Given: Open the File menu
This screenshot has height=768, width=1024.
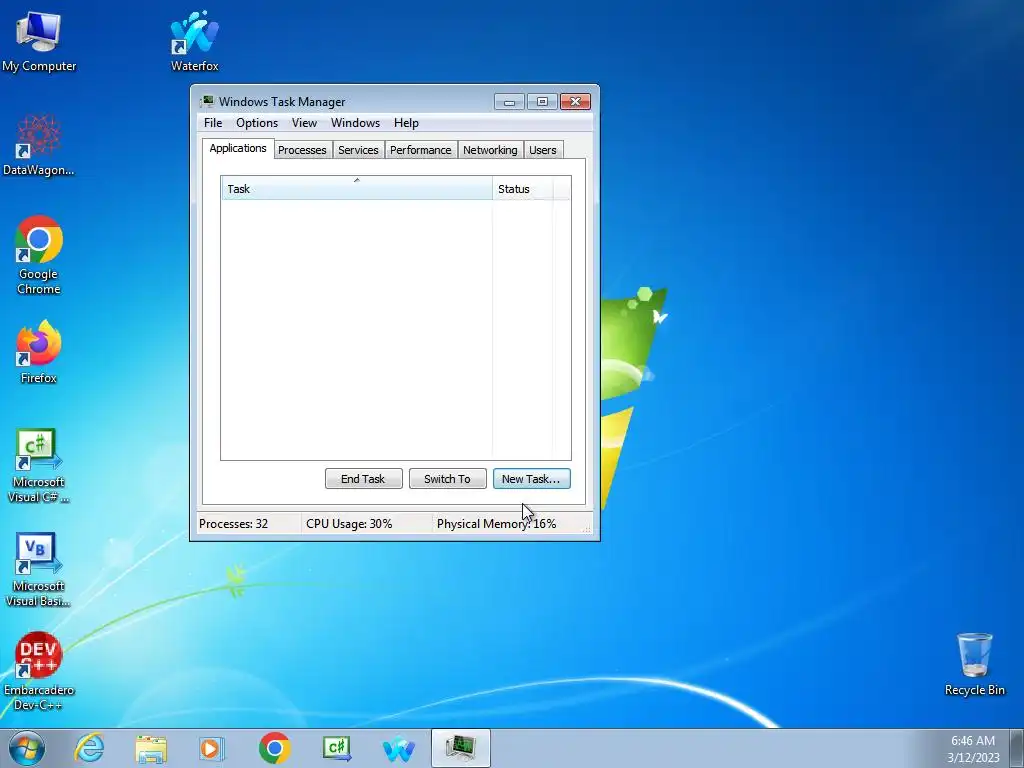Looking at the screenshot, I should (213, 123).
